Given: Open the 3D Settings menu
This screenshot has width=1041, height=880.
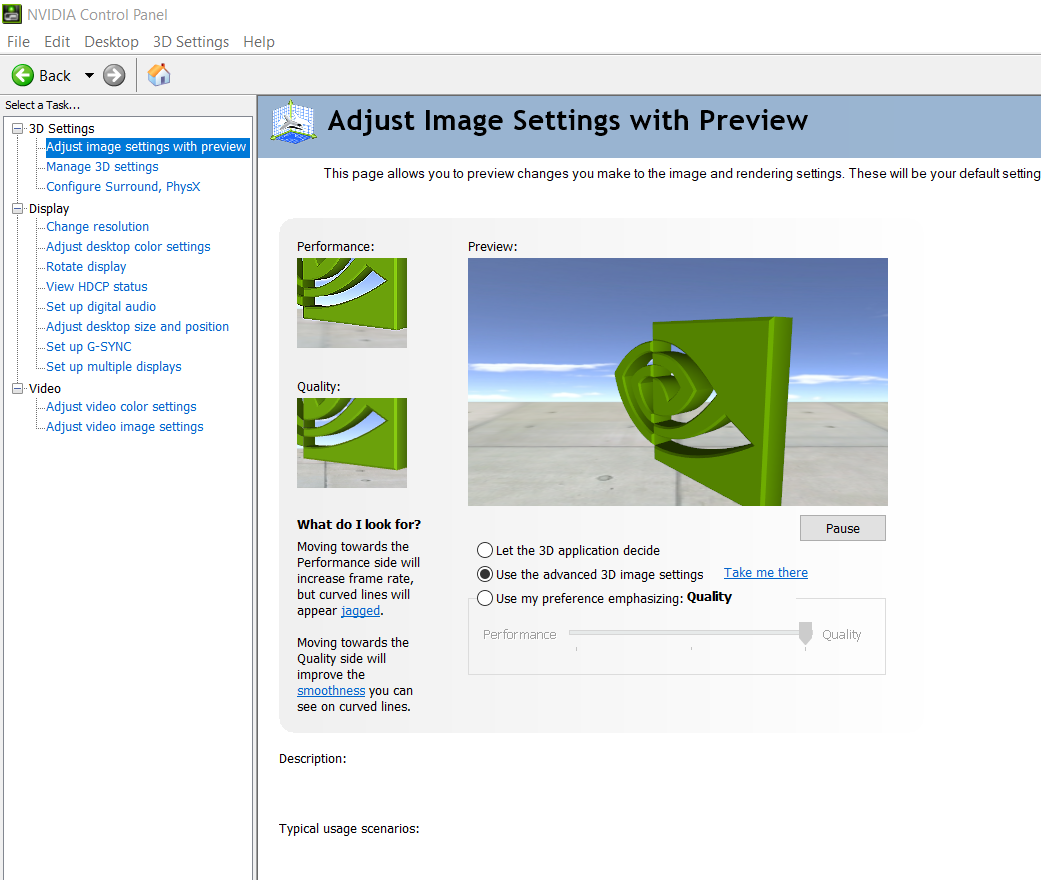Looking at the screenshot, I should point(191,42).
